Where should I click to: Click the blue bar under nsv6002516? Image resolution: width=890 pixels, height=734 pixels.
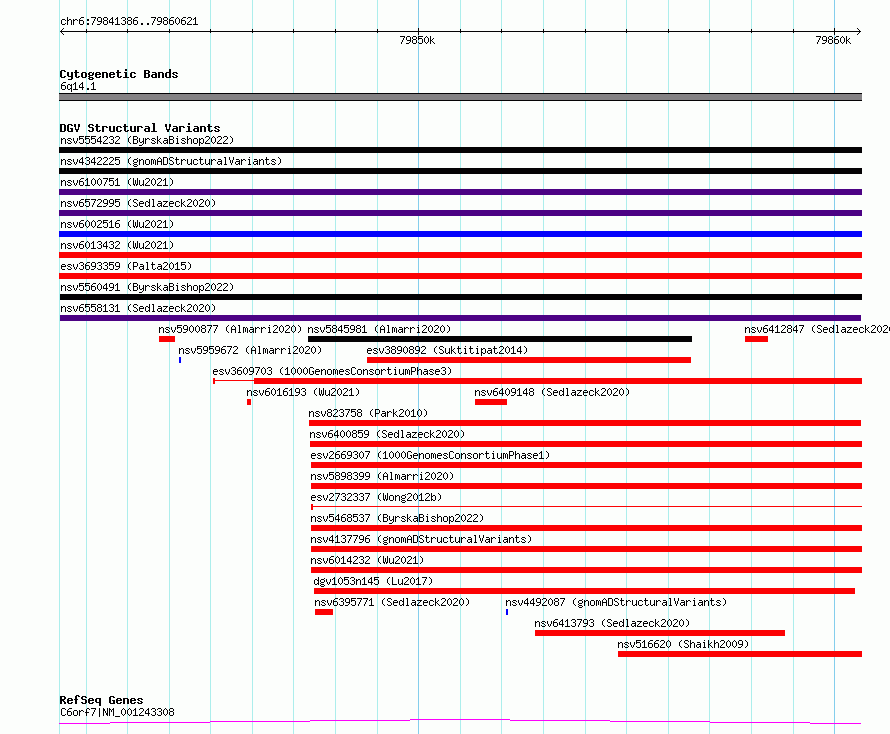[460, 234]
